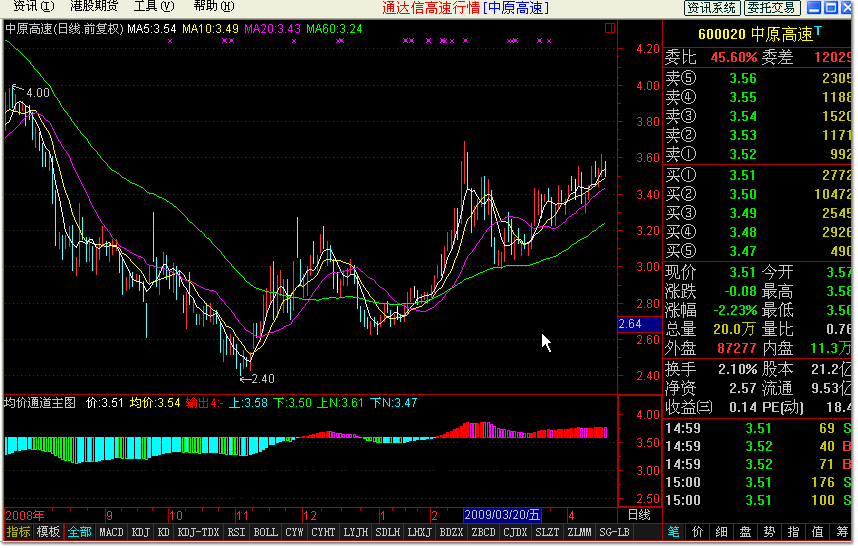Image resolution: width=858 pixels, height=548 pixels.
Task: Switch to the BOLL indicator
Action: [x=265, y=532]
